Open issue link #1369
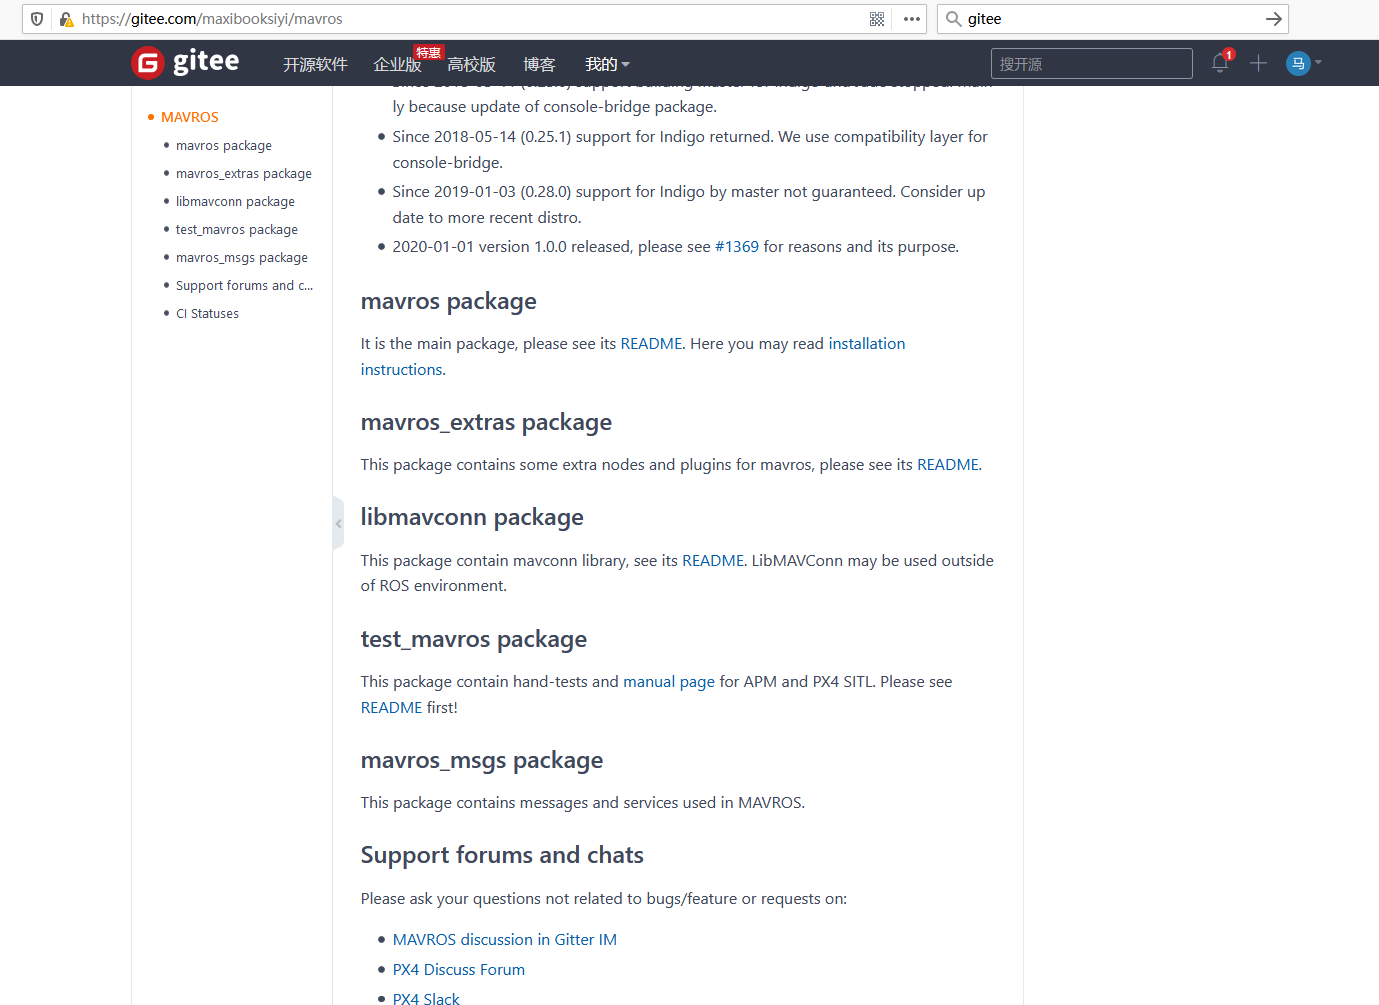 (x=737, y=246)
